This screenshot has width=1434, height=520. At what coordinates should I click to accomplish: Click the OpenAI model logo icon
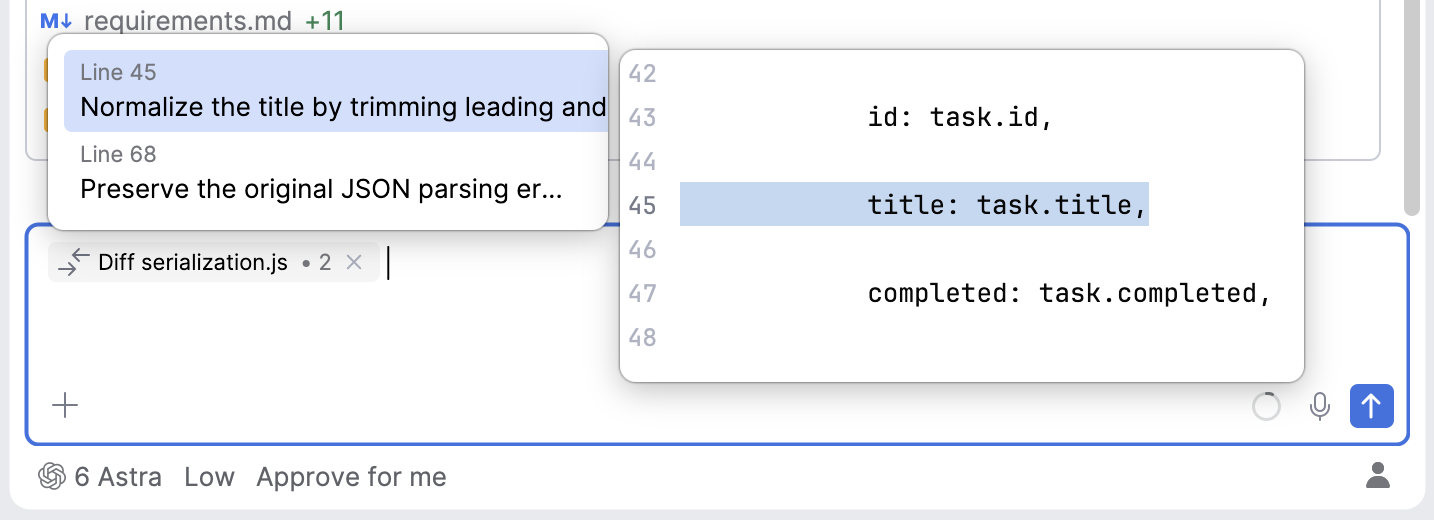52,477
